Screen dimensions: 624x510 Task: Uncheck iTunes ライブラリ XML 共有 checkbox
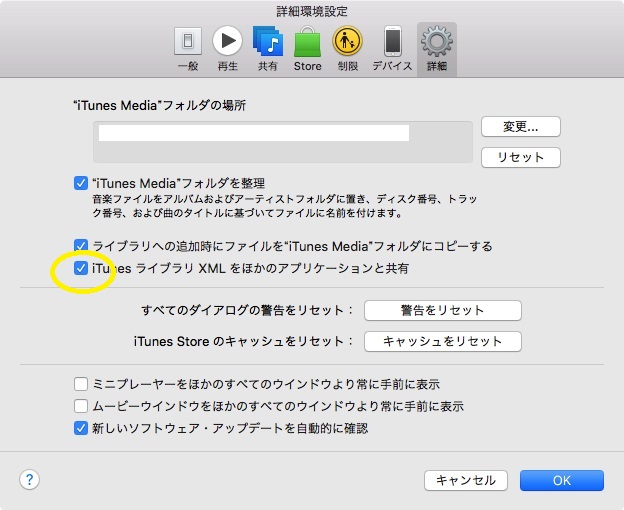(x=81, y=268)
